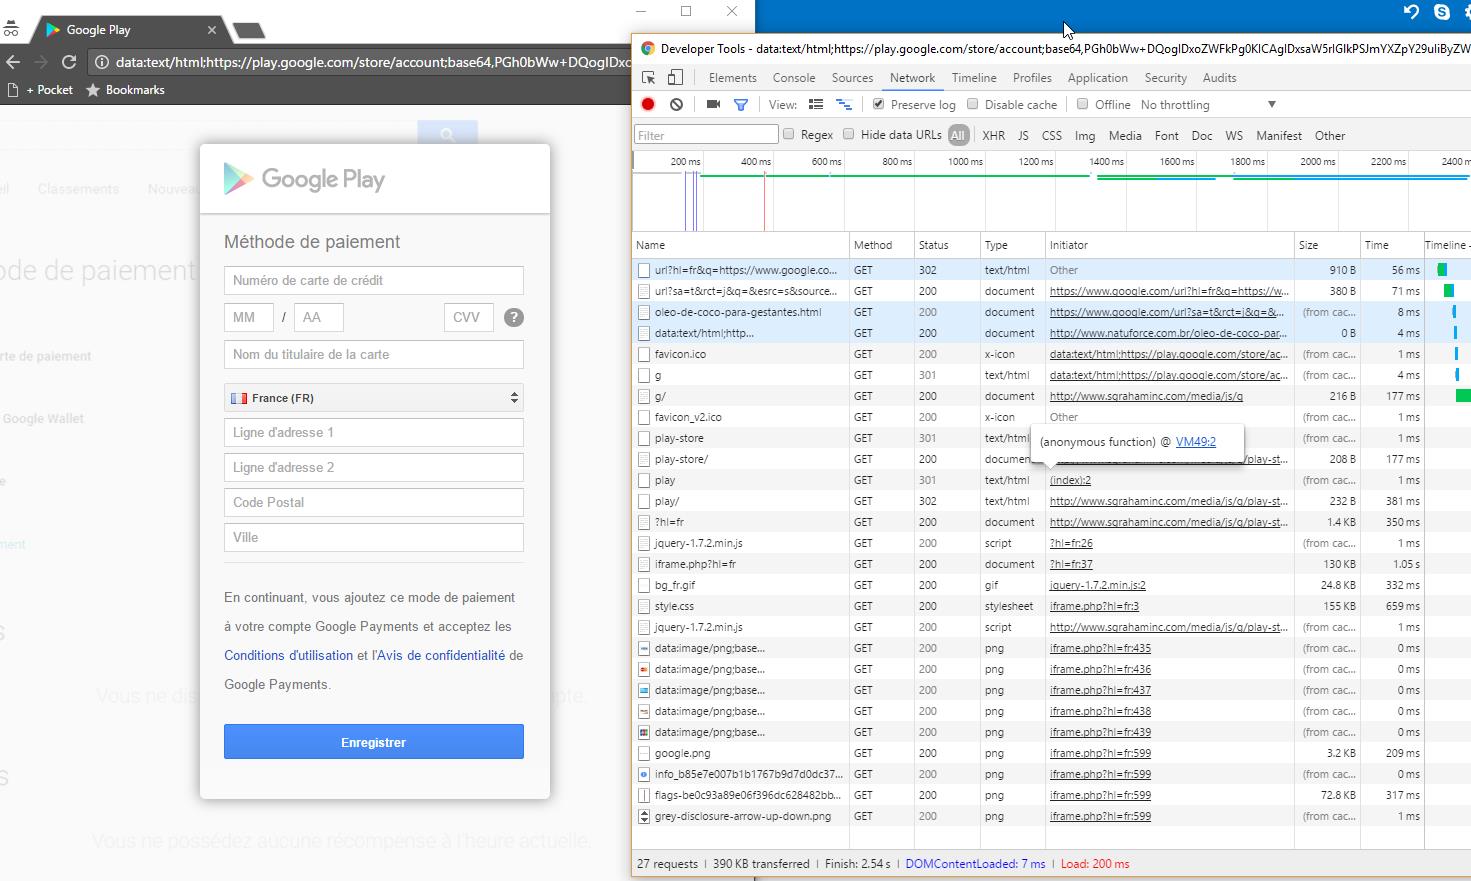Click the Chrome logo in Developer Tools title
This screenshot has height=881, width=1471.
(647, 48)
